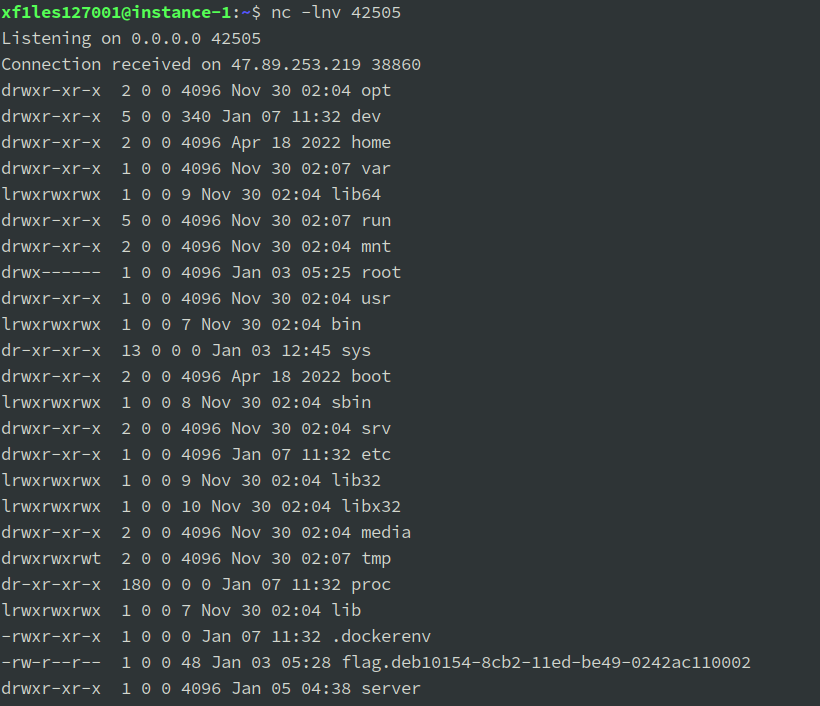This screenshot has width=820, height=706.
Task: Click the home directory name
Action: click(371, 142)
